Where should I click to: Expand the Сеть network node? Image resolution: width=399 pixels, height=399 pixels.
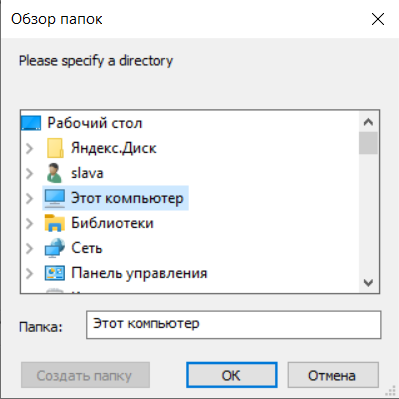(x=29, y=248)
